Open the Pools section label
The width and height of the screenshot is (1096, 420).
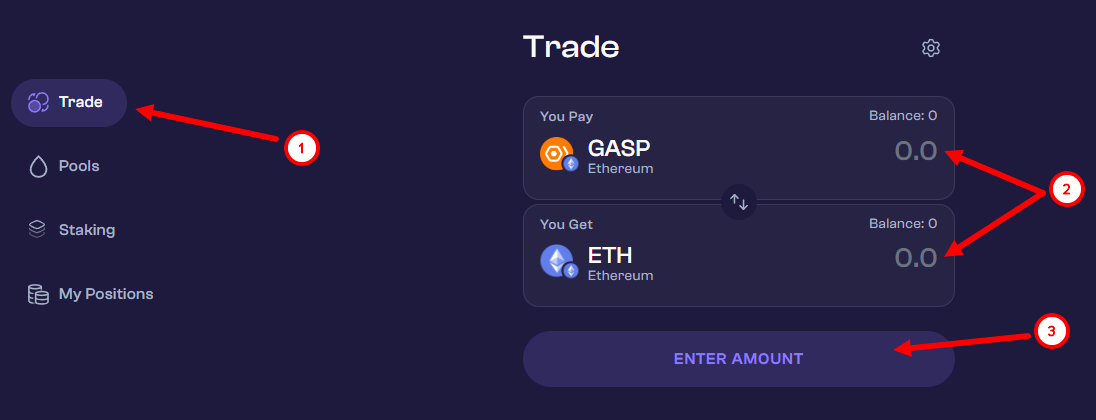(x=79, y=166)
